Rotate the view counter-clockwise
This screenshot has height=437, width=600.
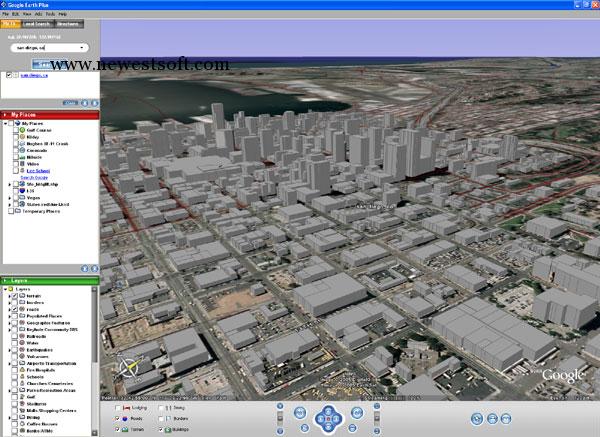click(x=300, y=413)
